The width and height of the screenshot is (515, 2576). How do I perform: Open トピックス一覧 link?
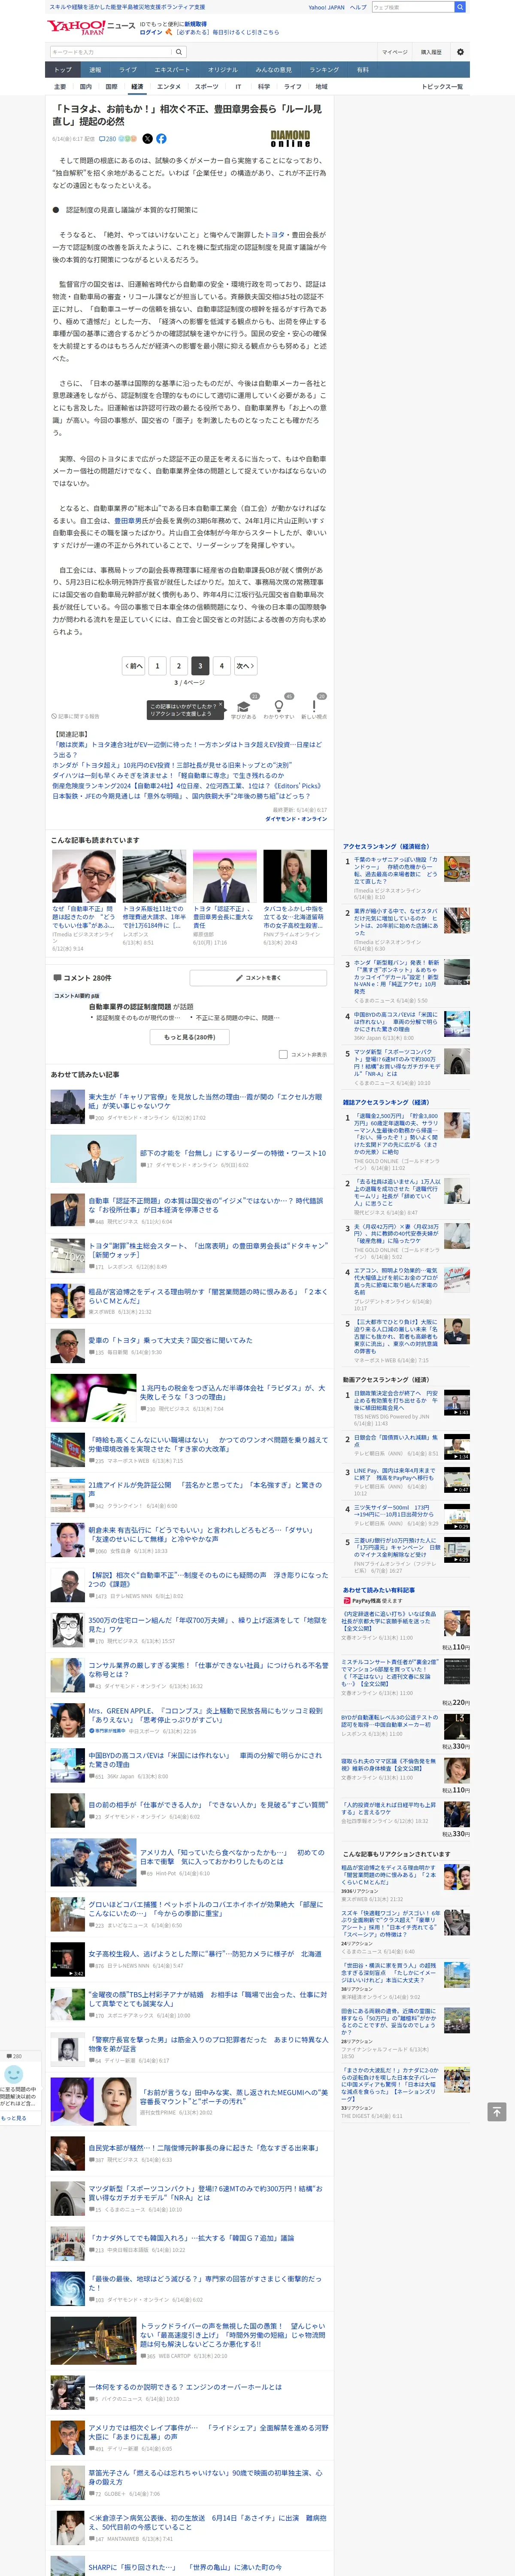pyautogui.click(x=442, y=87)
